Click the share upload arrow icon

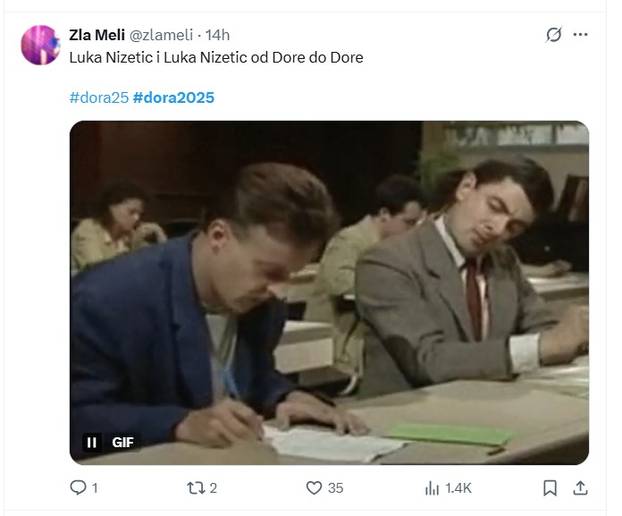[x=580, y=488]
